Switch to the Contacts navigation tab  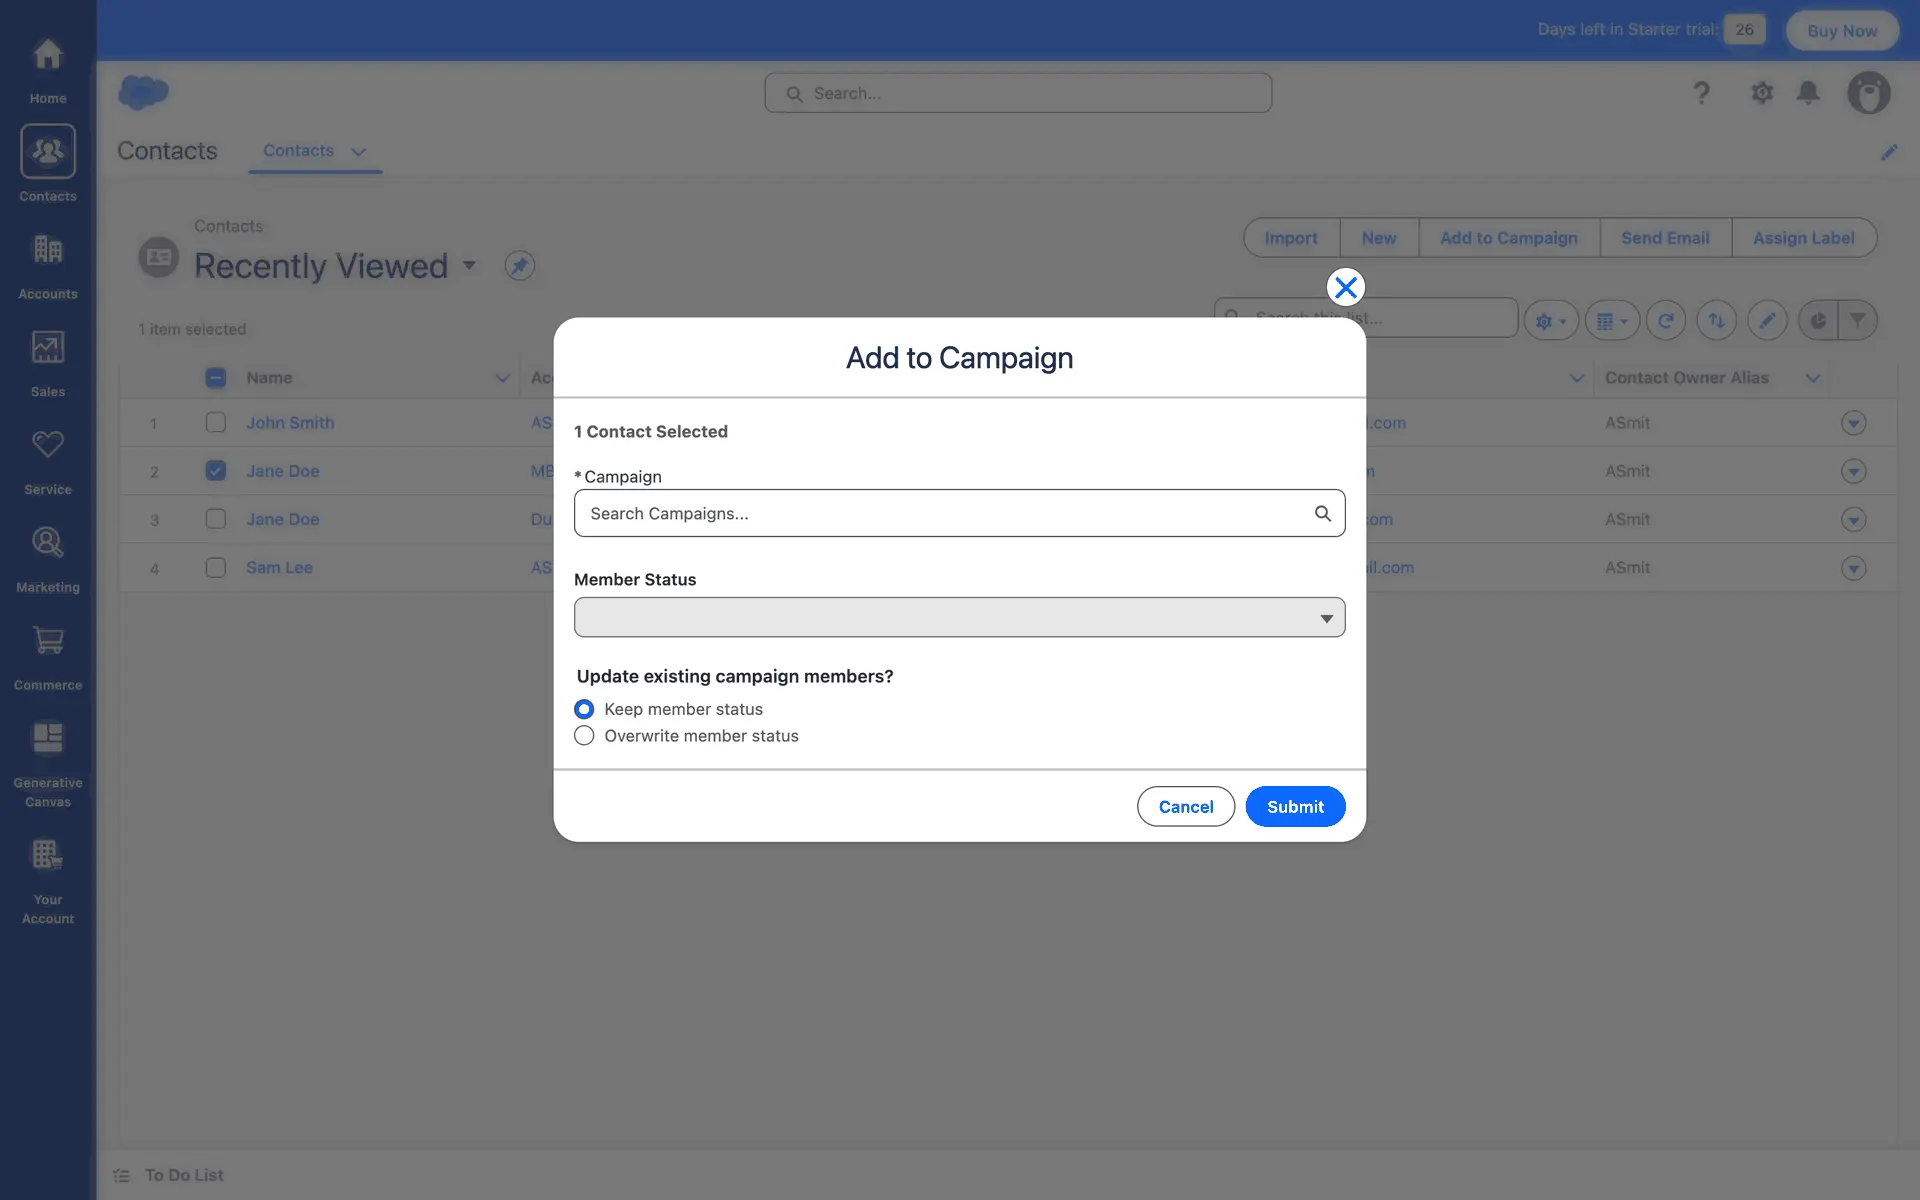(298, 151)
